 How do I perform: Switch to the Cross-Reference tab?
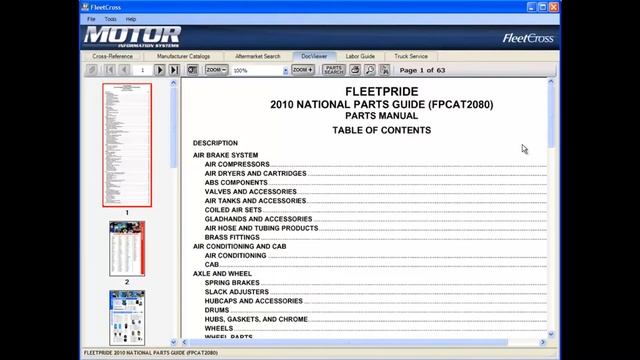pos(113,56)
